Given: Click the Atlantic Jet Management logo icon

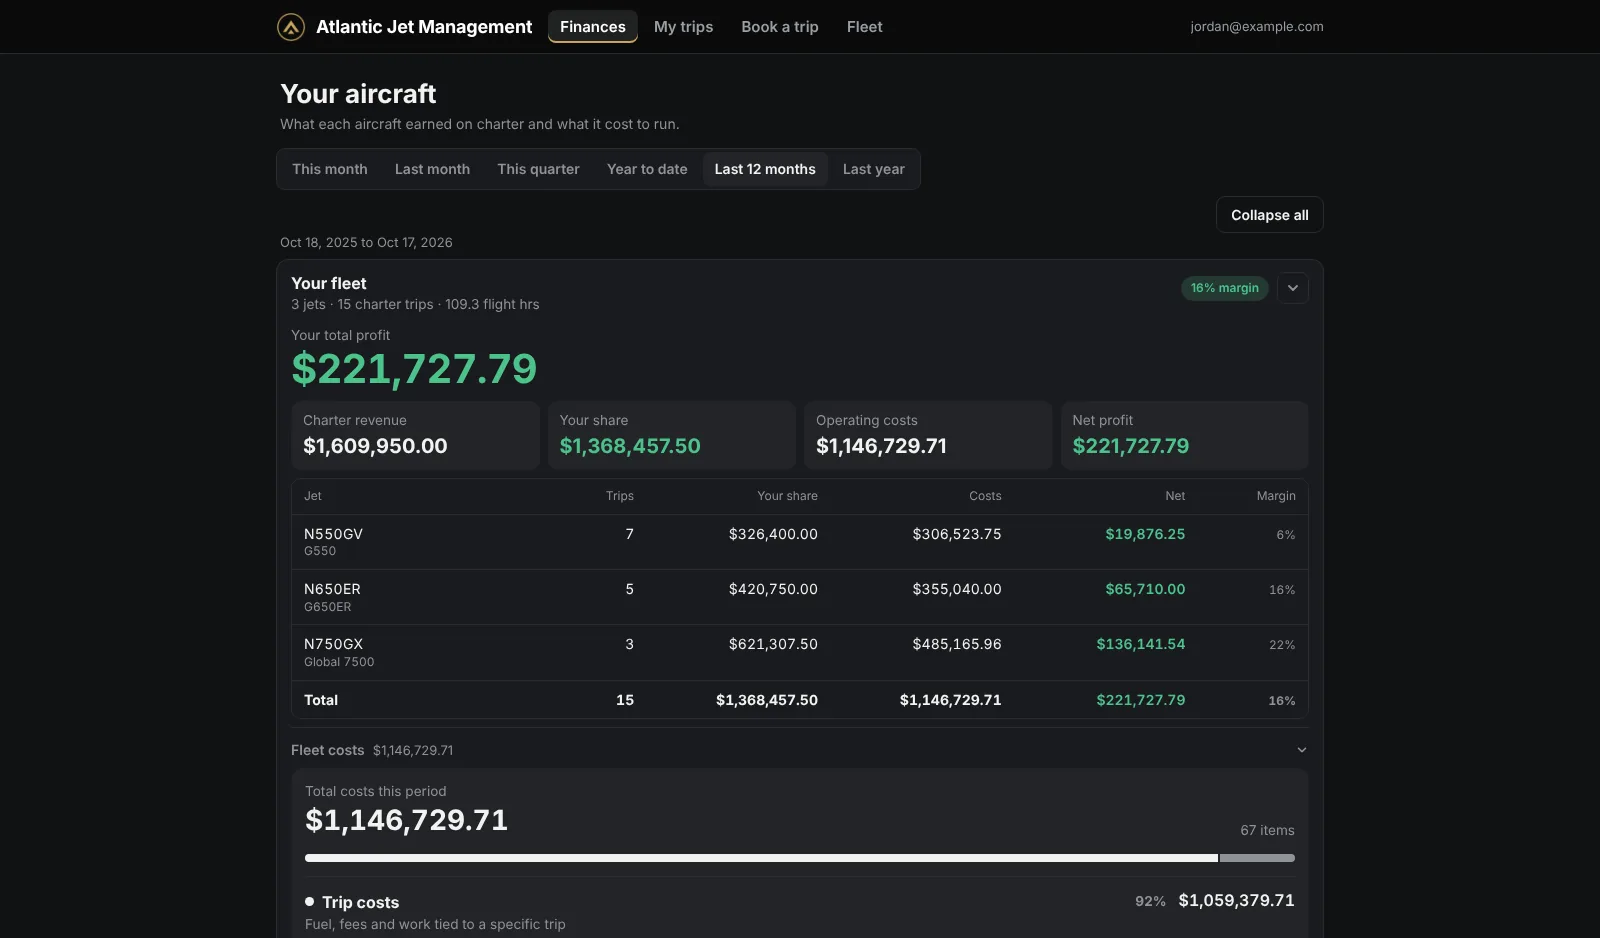Looking at the screenshot, I should tap(291, 27).
